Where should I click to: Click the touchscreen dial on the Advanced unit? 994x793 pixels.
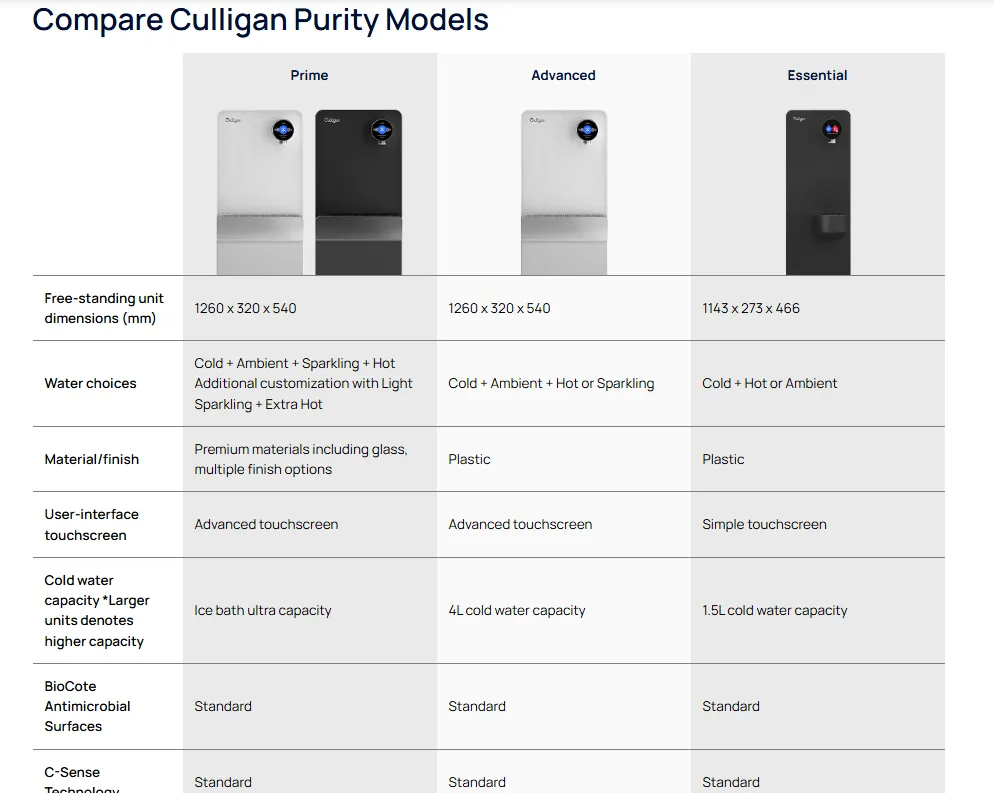[x=587, y=130]
